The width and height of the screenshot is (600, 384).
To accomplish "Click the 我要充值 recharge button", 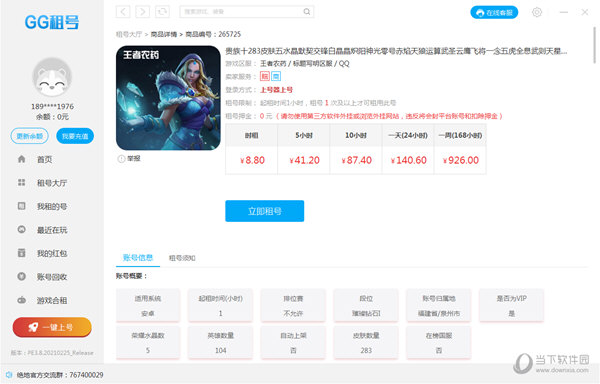I will pos(75,136).
